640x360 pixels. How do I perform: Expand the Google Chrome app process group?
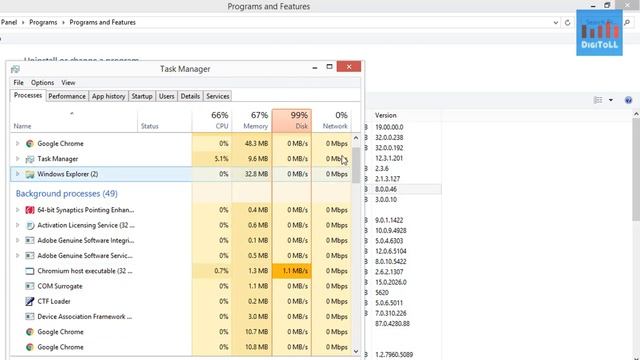[x=18, y=144]
